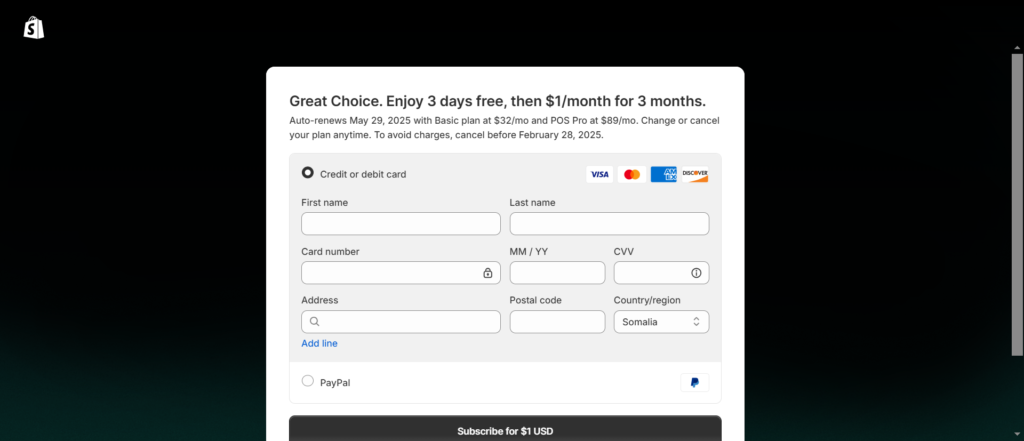This screenshot has width=1024, height=441.
Task: Click the search magnifier in Address field
Action: (x=314, y=321)
